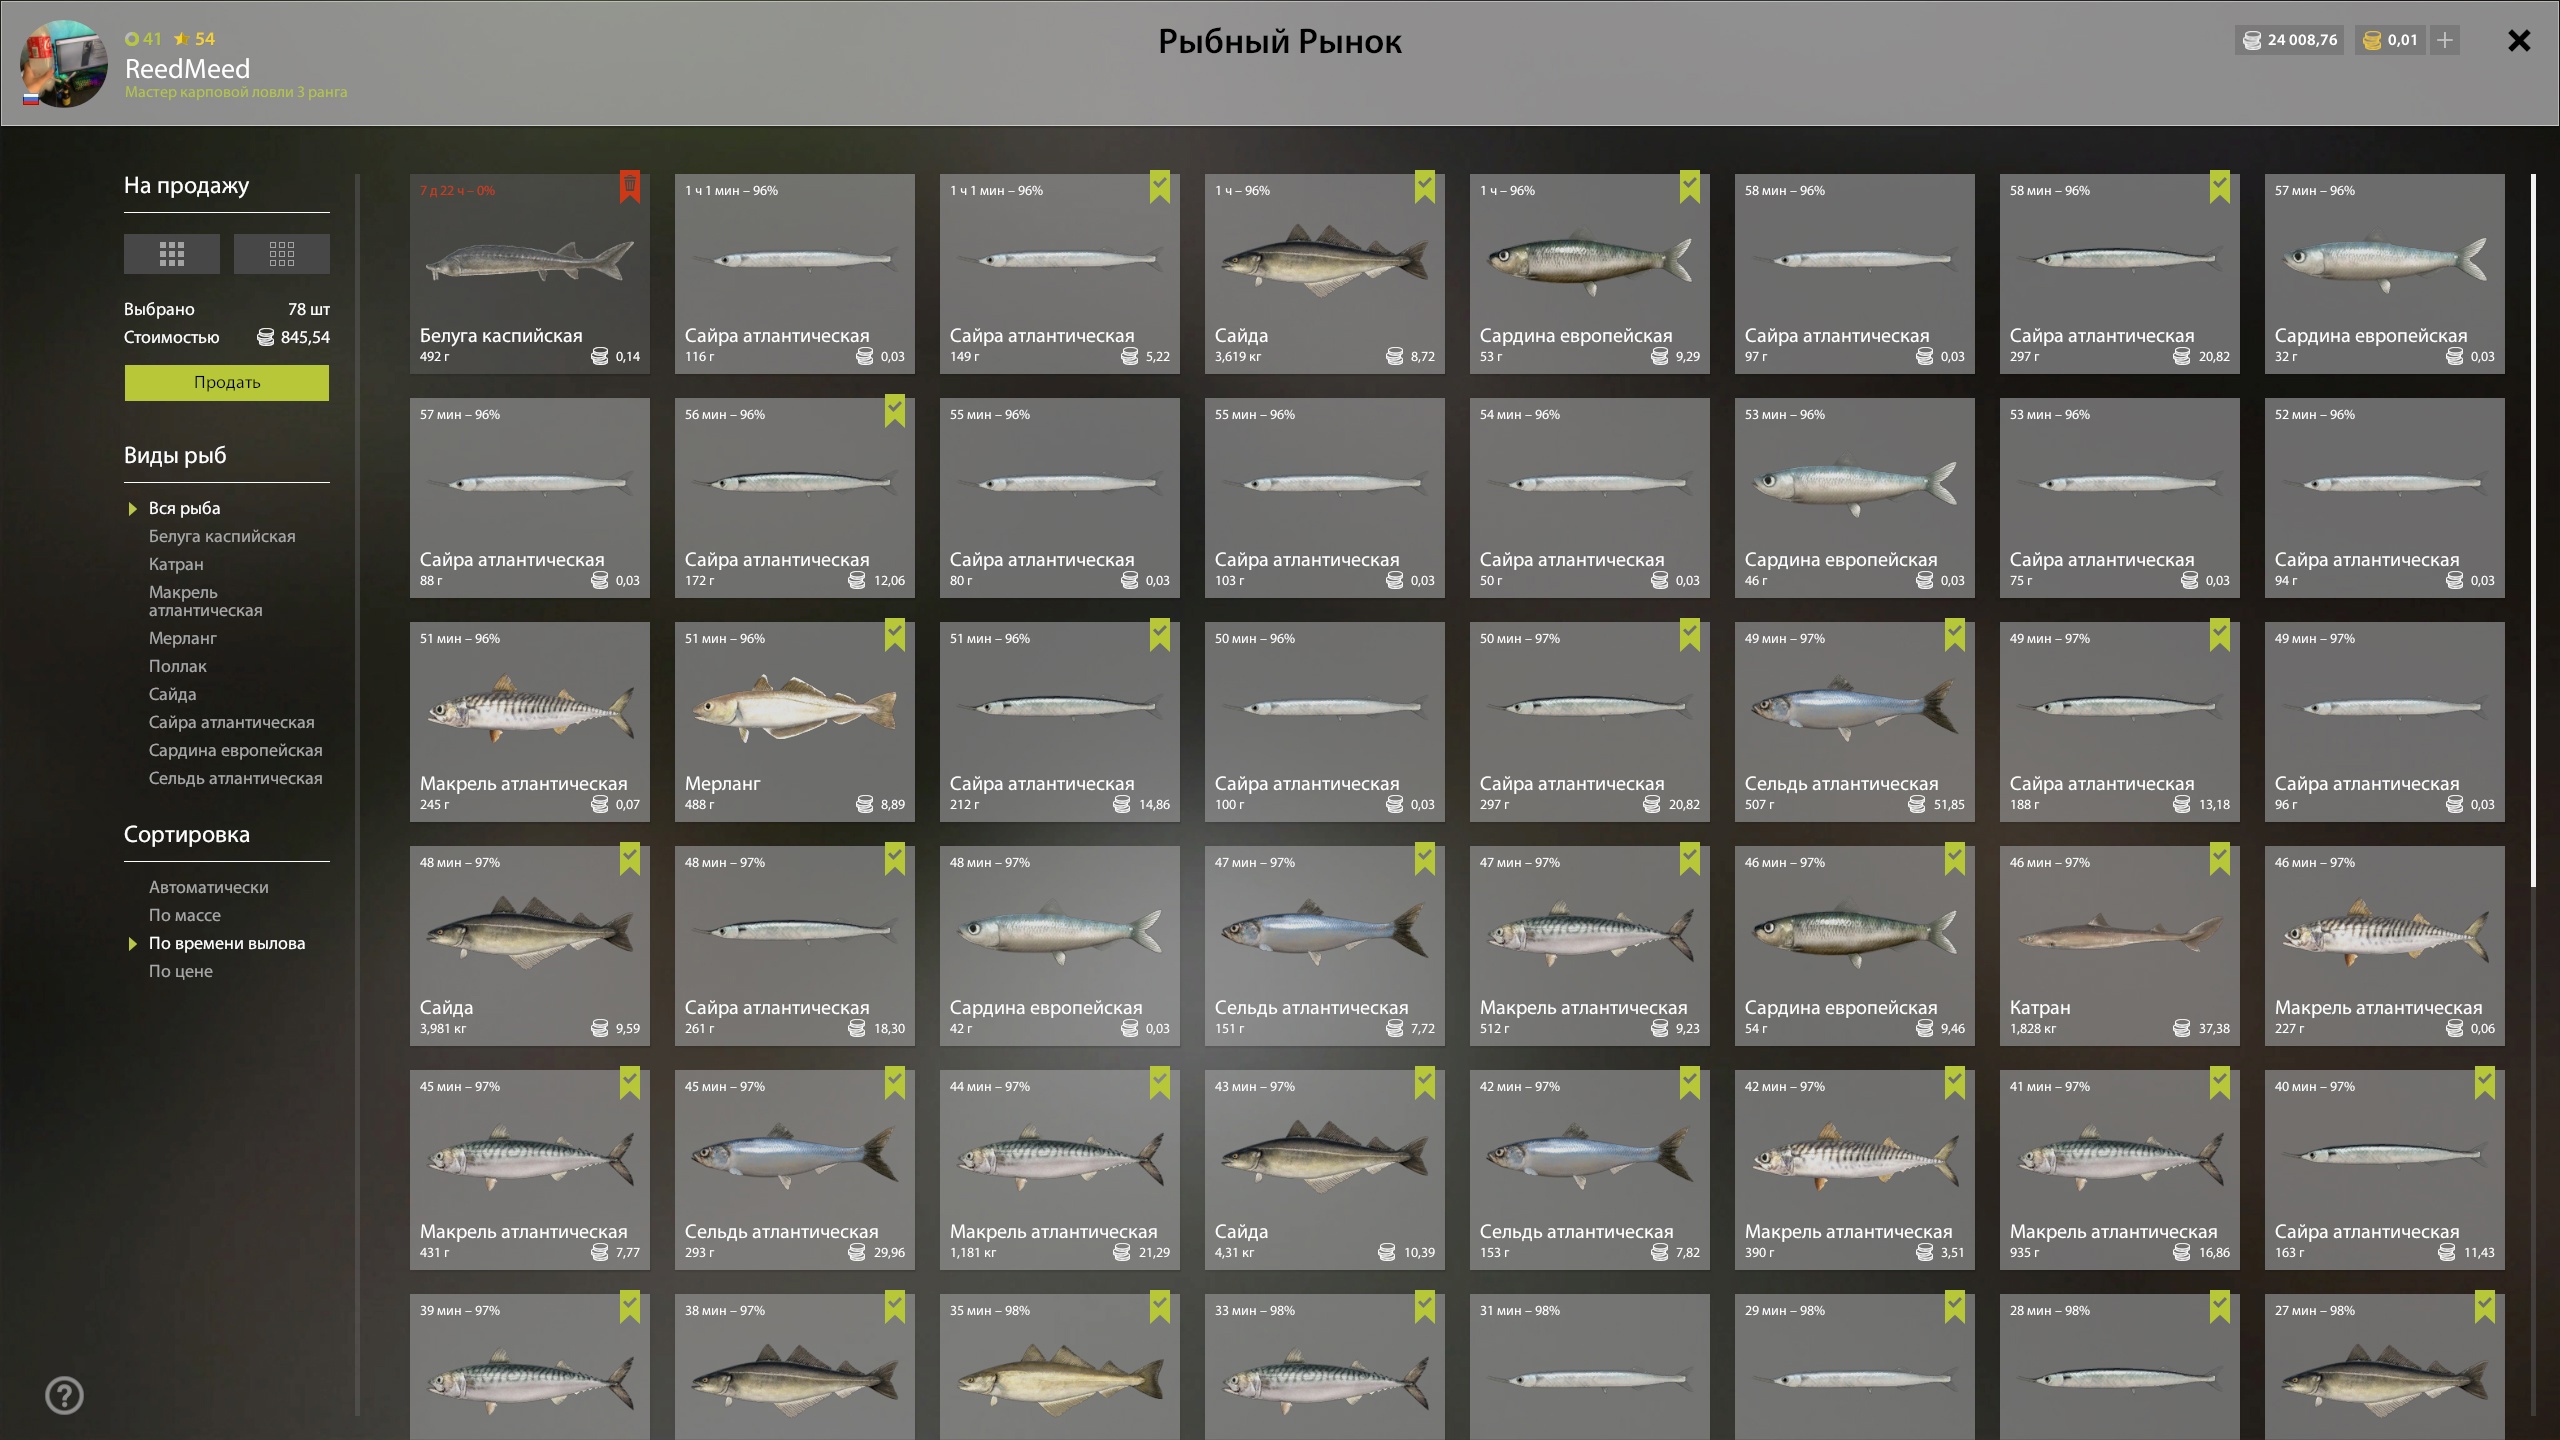This screenshot has width=2560, height=1440.
Task: Select the Вся рыба filter arrow
Action: click(x=132, y=509)
